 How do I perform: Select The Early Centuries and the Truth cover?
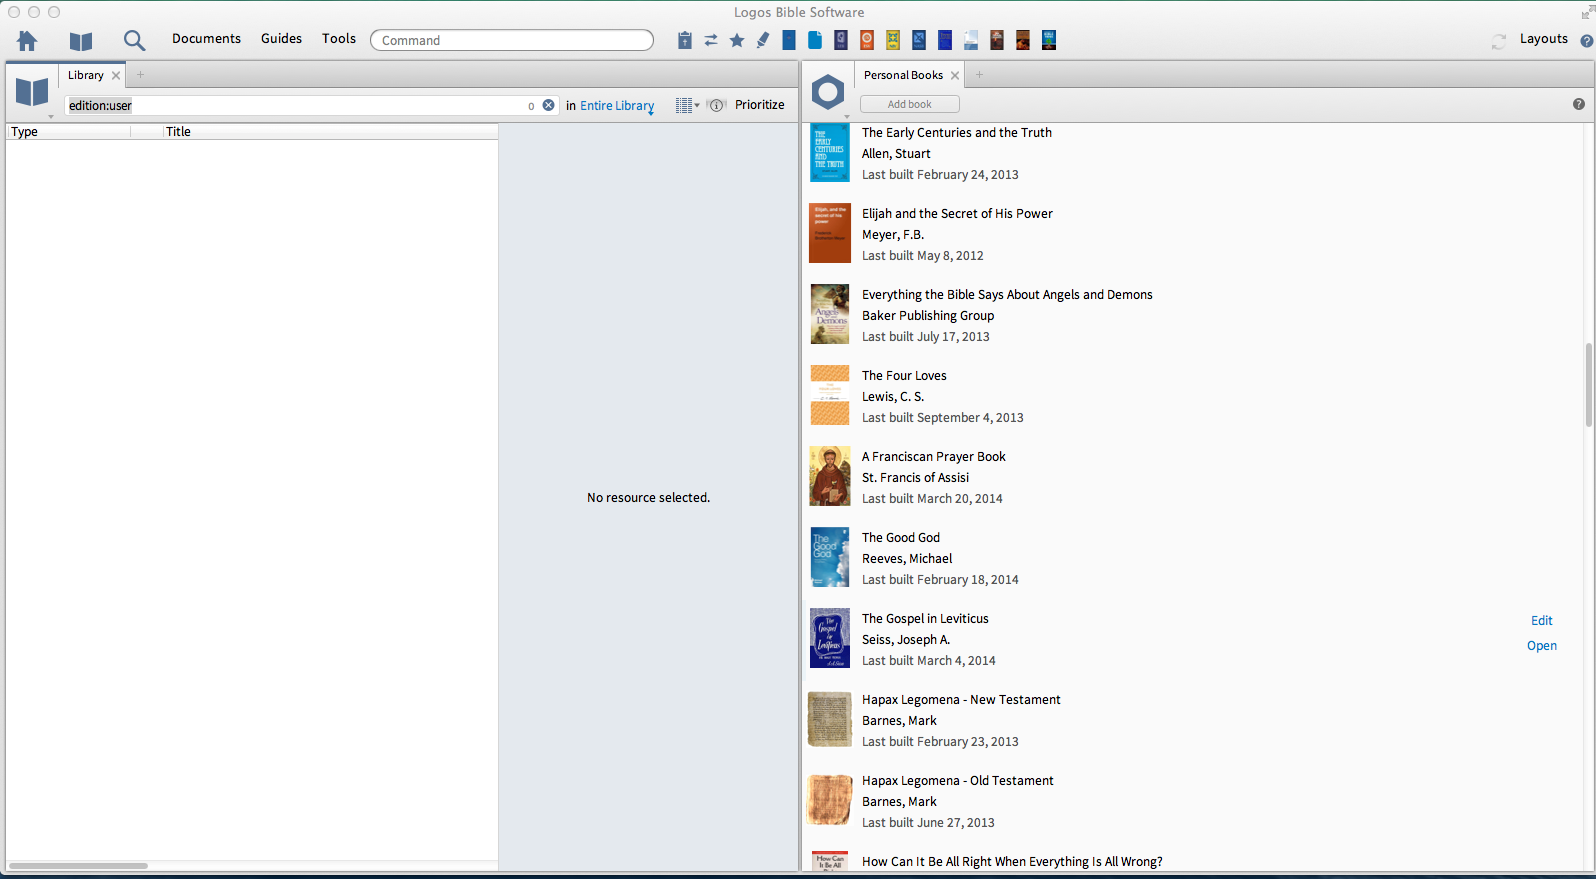point(829,153)
